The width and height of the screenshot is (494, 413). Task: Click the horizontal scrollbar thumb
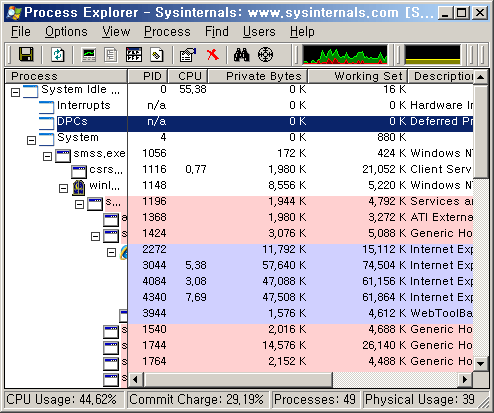click(237, 379)
